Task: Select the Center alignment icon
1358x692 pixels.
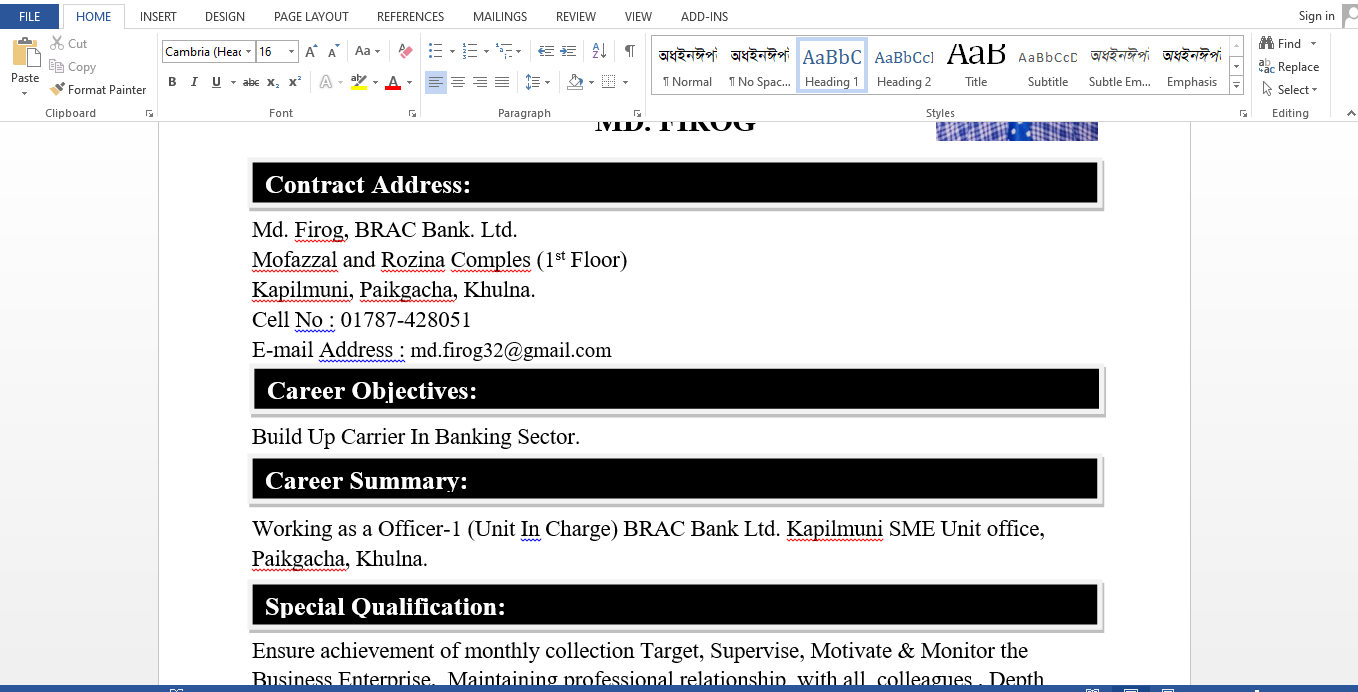Action: [458, 82]
